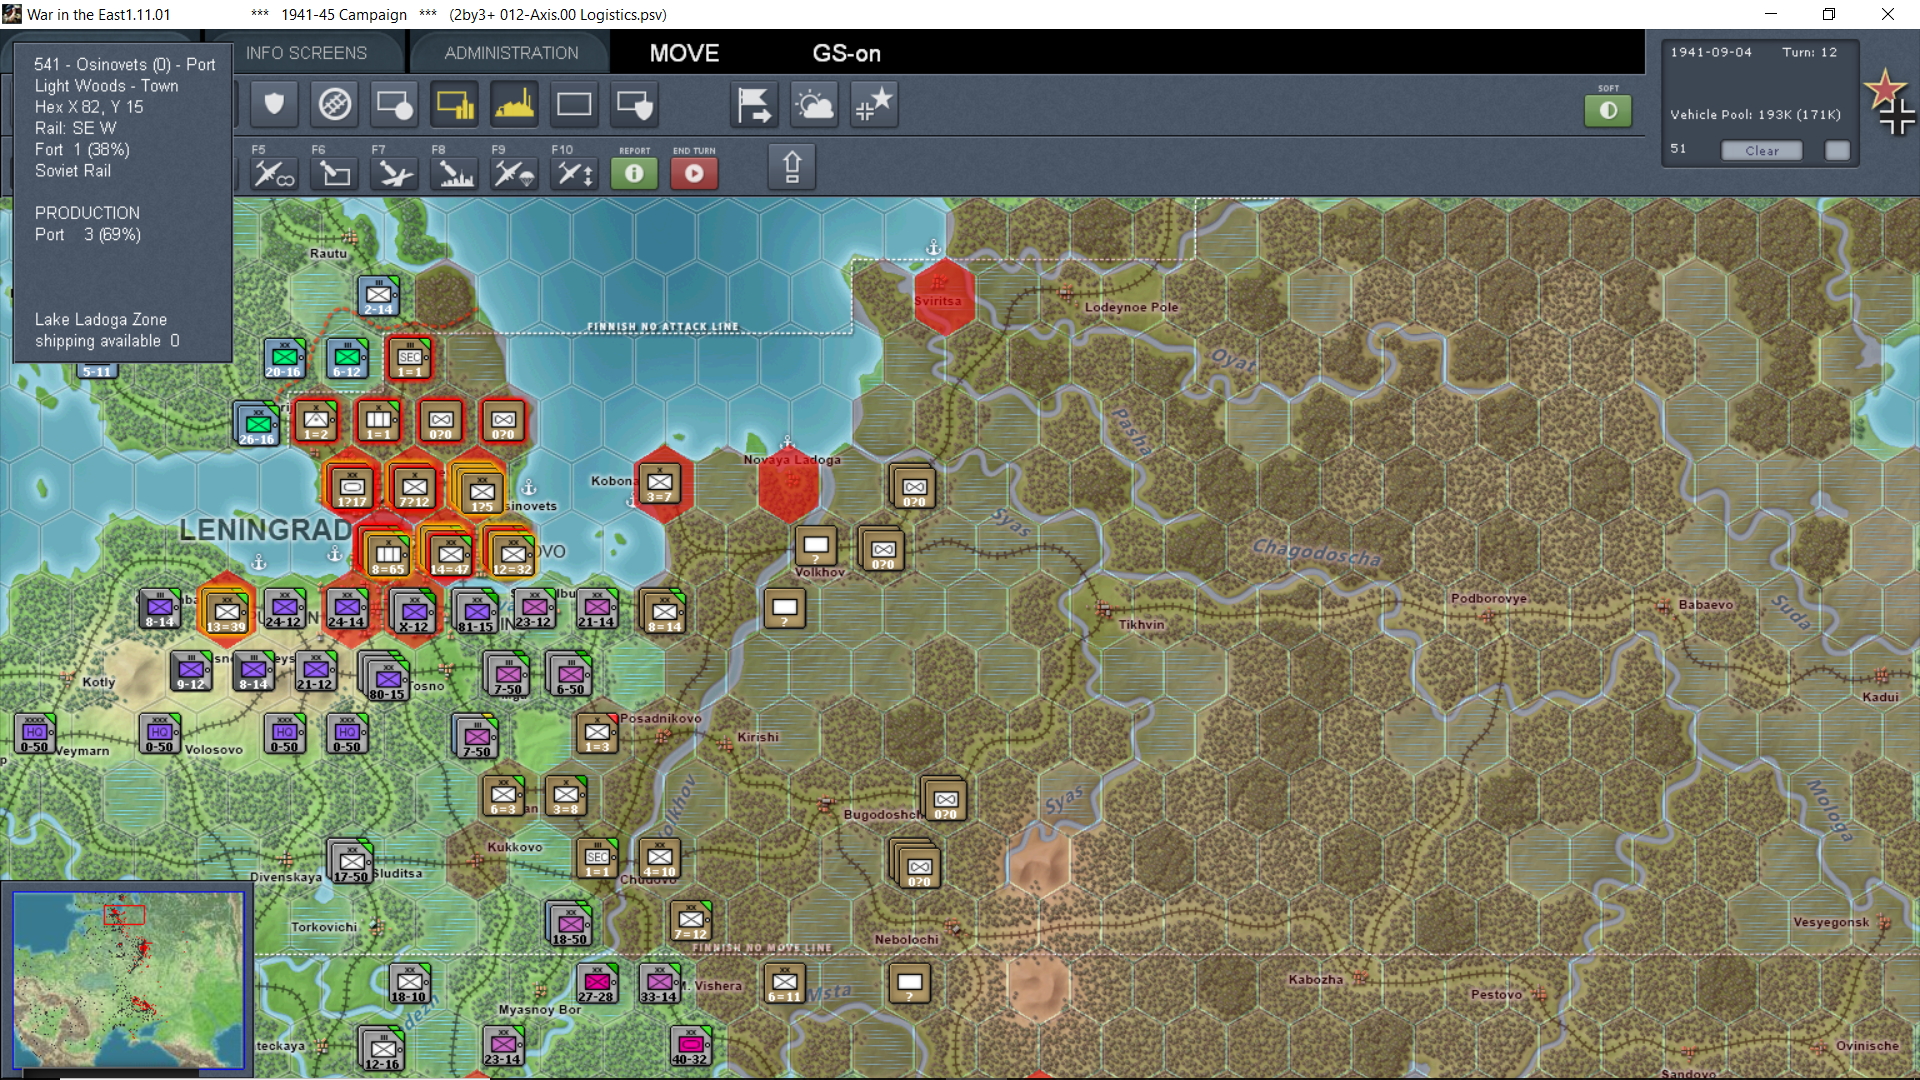Viewport: 1920px width, 1080px height.
Task: Select the Finnish unit 20-16 counter
Action: coord(284,358)
